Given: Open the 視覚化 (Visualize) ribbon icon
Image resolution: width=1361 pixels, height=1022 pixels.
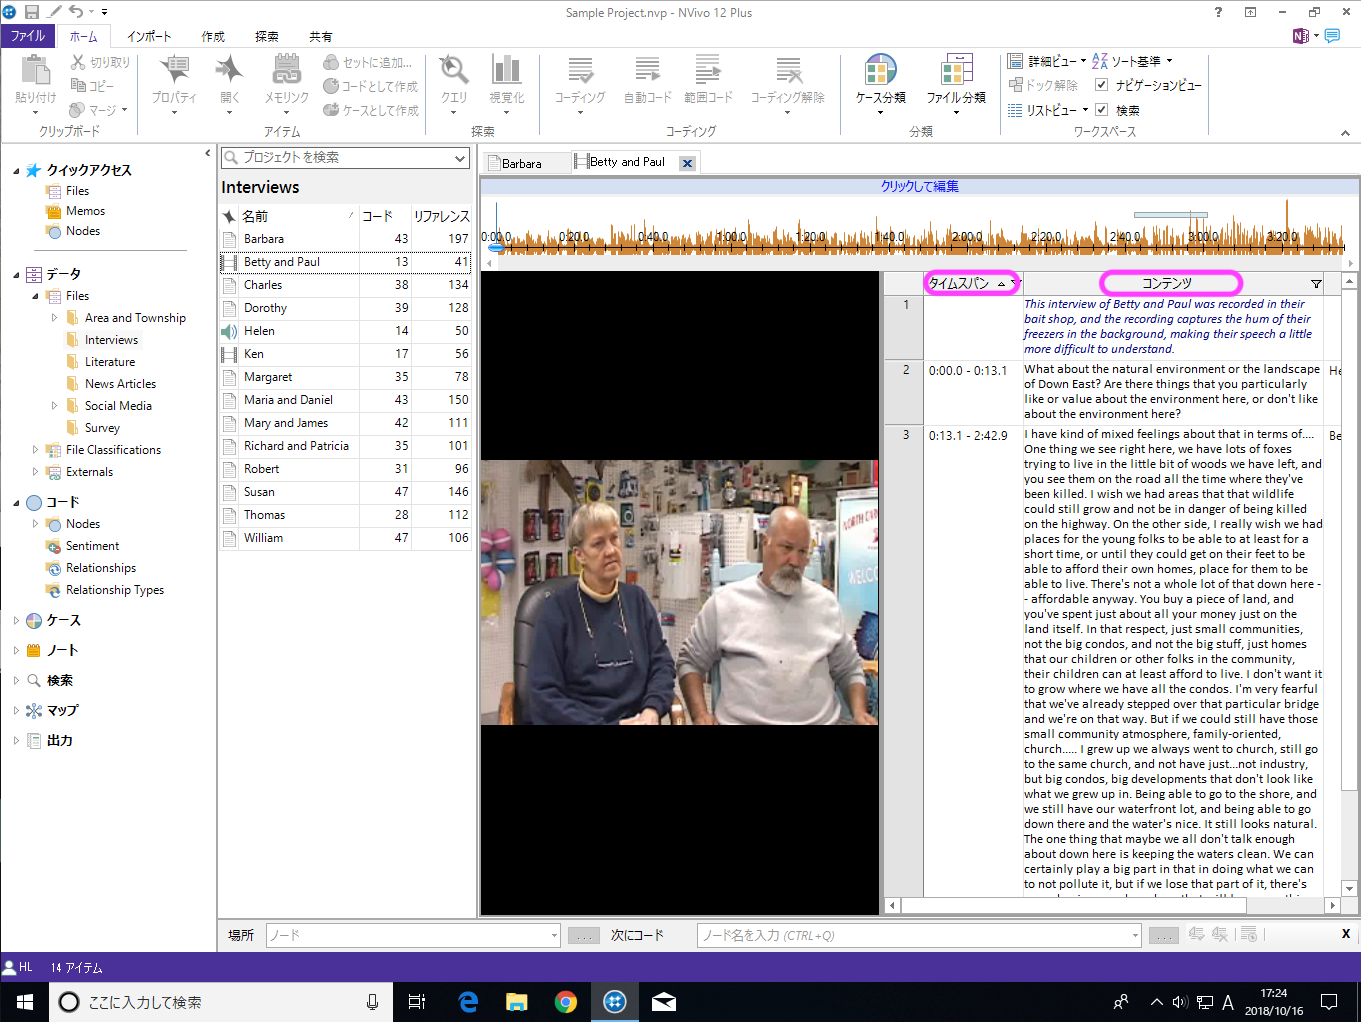Looking at the screenshot, I should (506, 80).
